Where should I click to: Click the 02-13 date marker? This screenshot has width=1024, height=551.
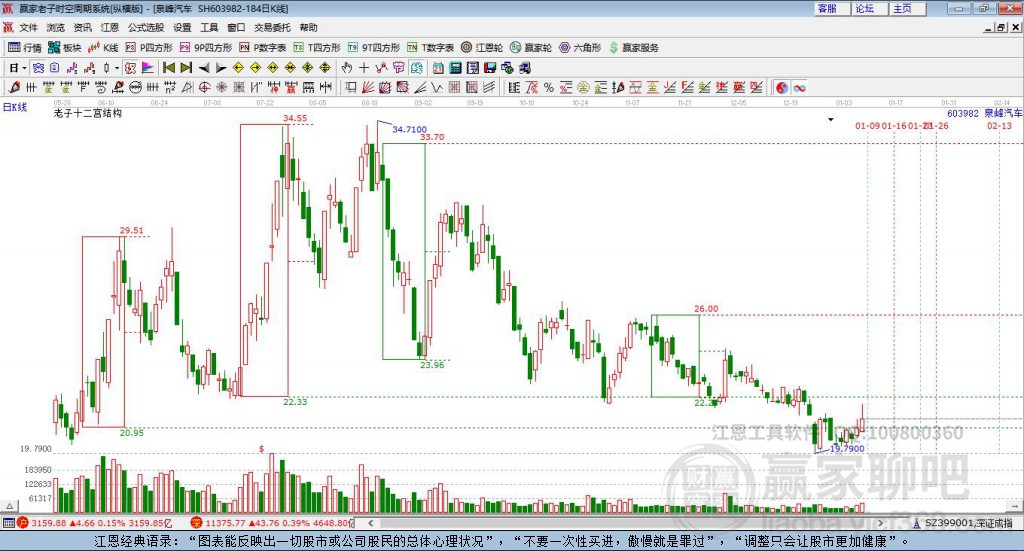click(x=999, y=125)
